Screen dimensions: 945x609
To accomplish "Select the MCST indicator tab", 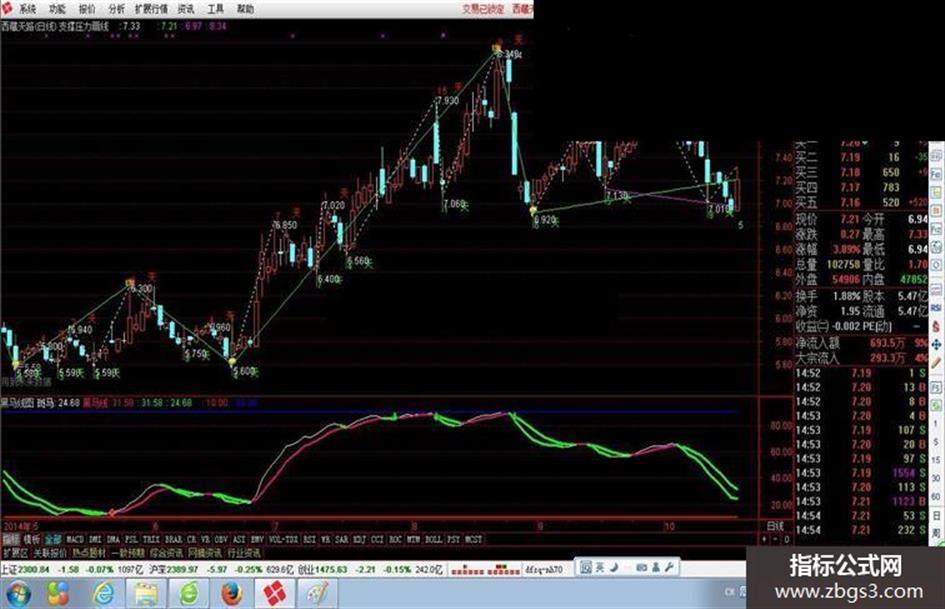I will 474,539.
